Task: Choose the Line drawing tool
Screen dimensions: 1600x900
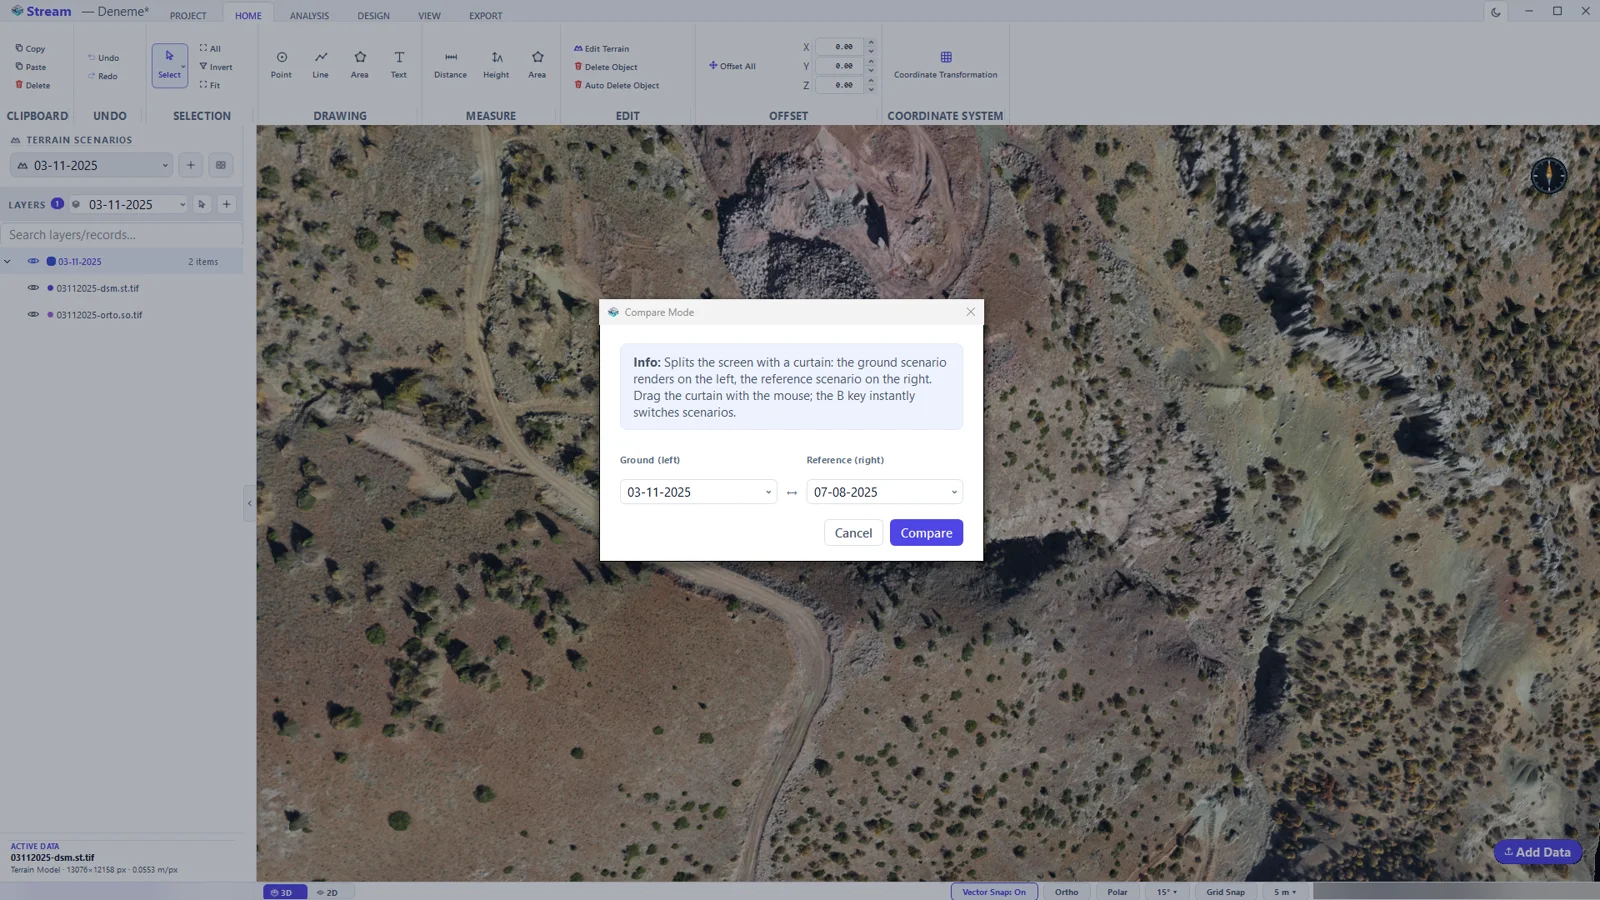Action: tap(320, 65)
